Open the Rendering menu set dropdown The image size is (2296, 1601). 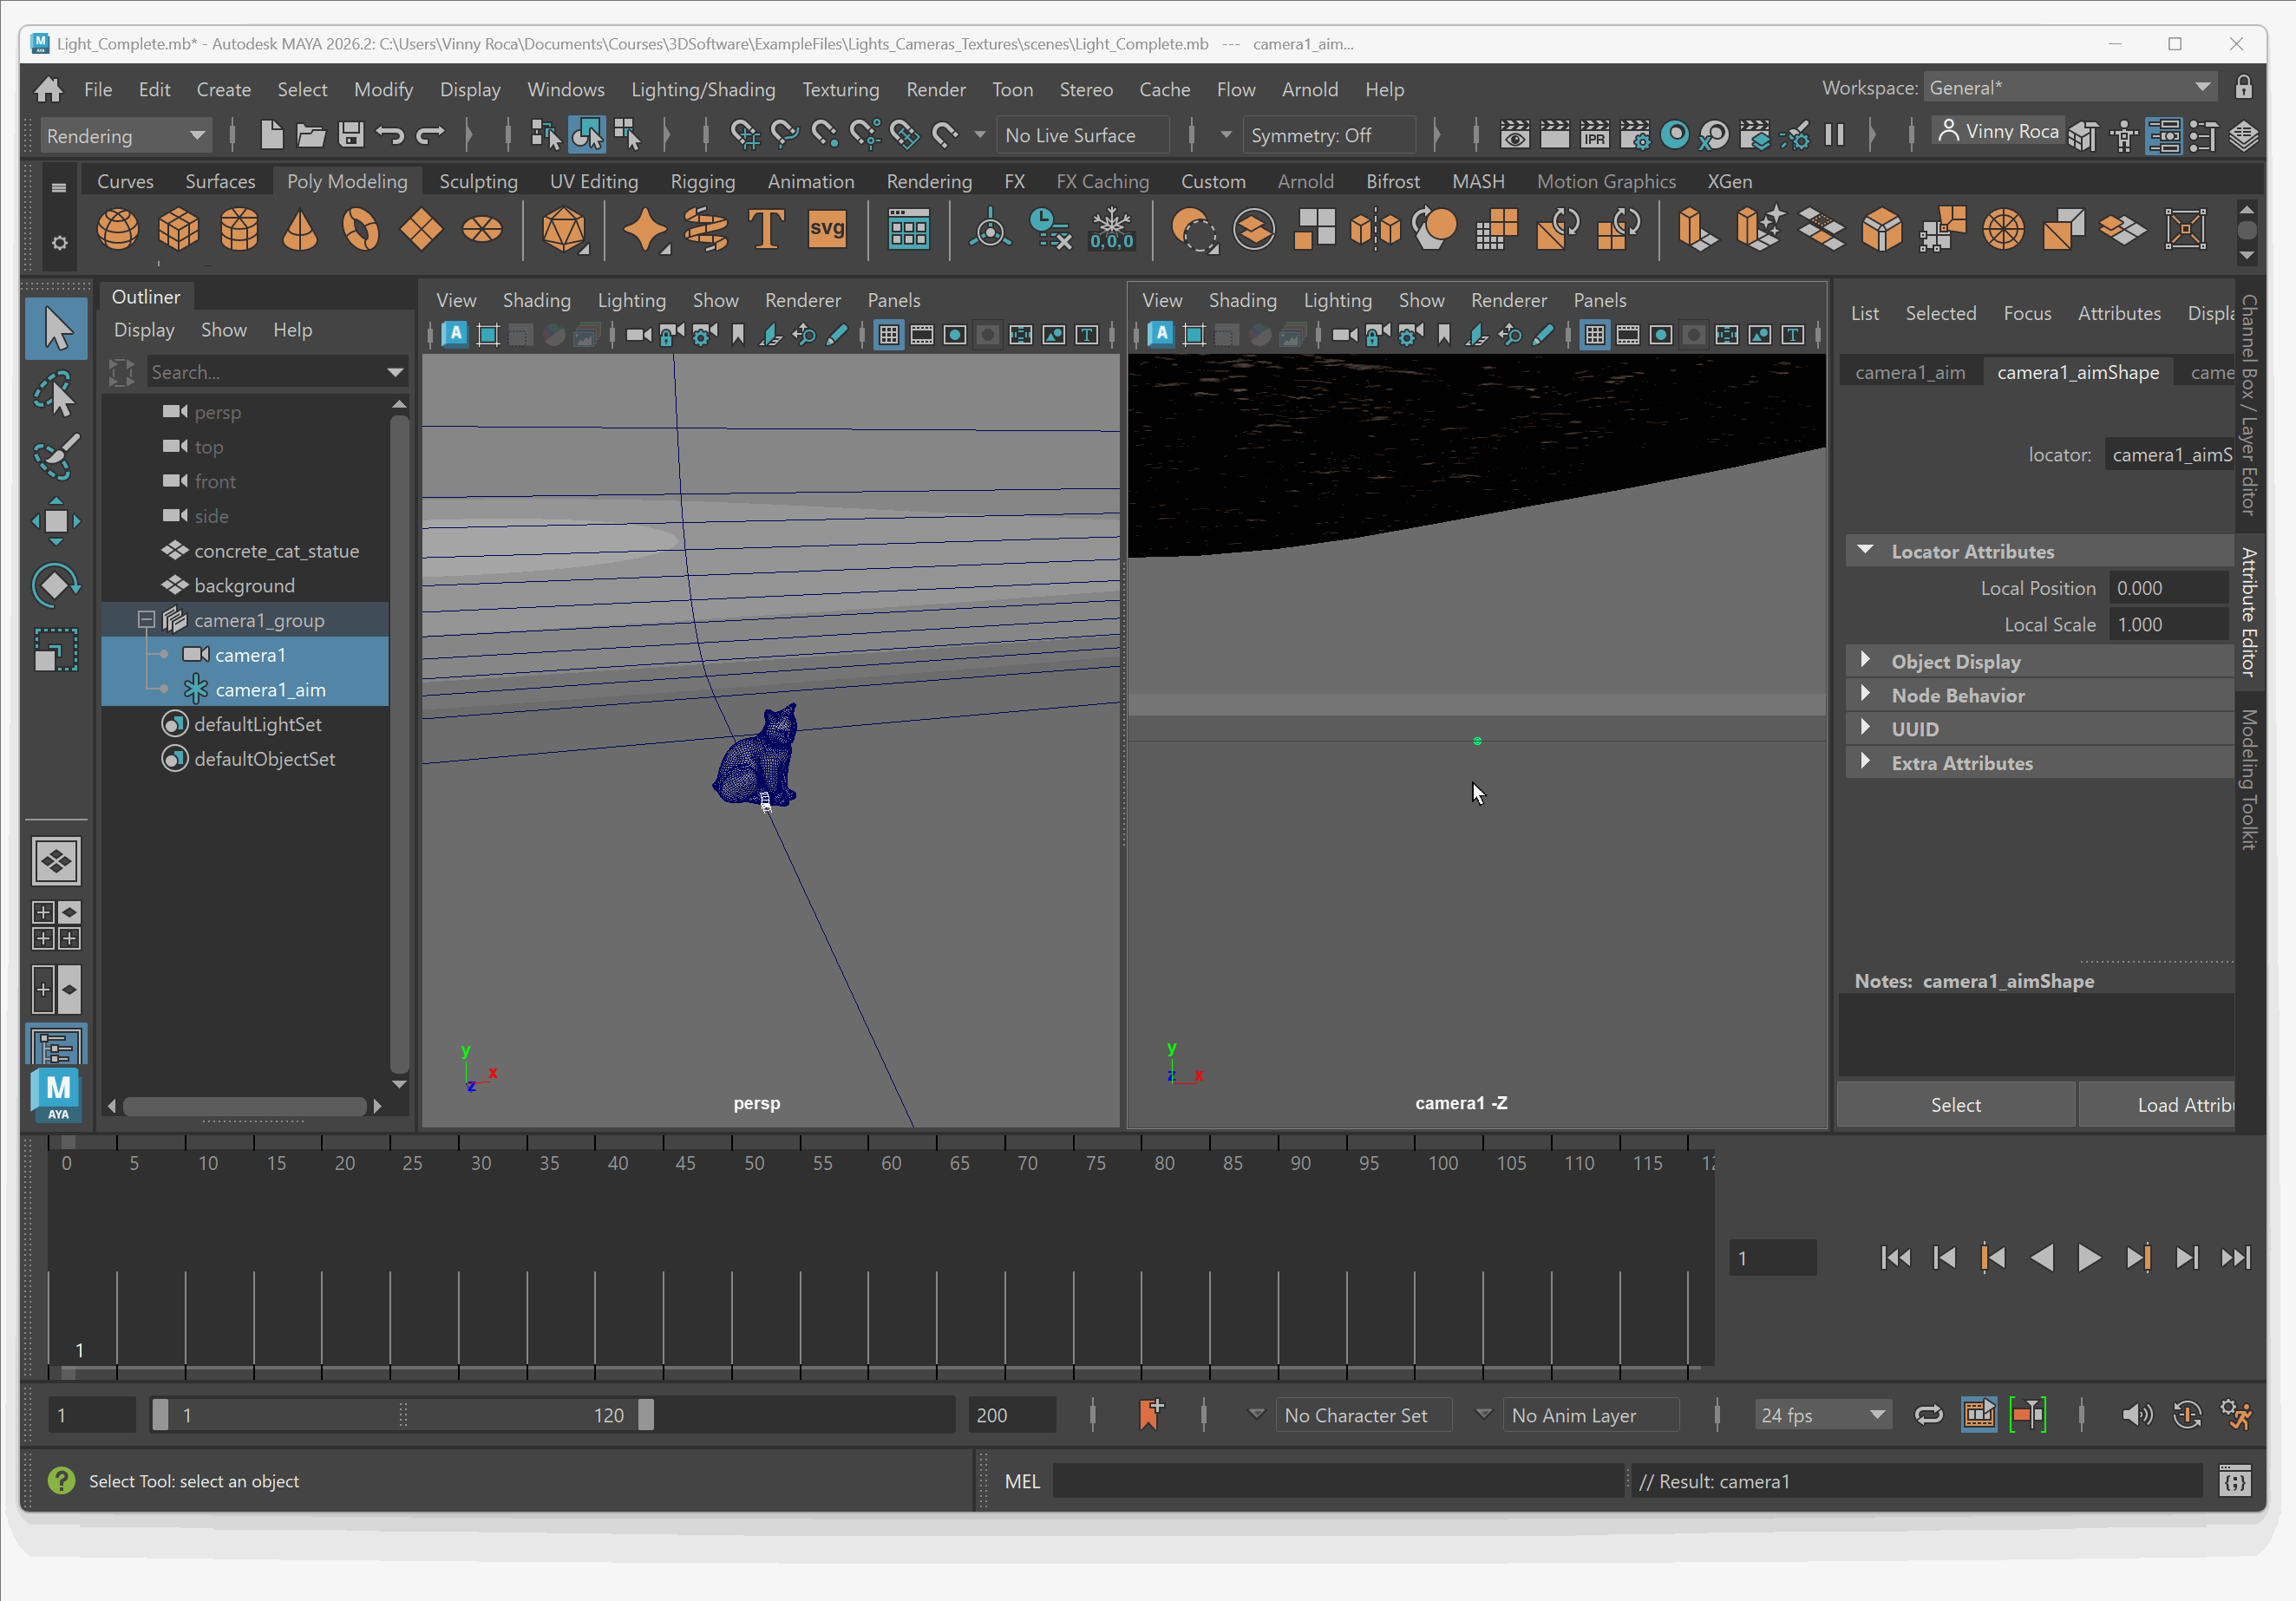pyautogui.click(x=125, y=135)
